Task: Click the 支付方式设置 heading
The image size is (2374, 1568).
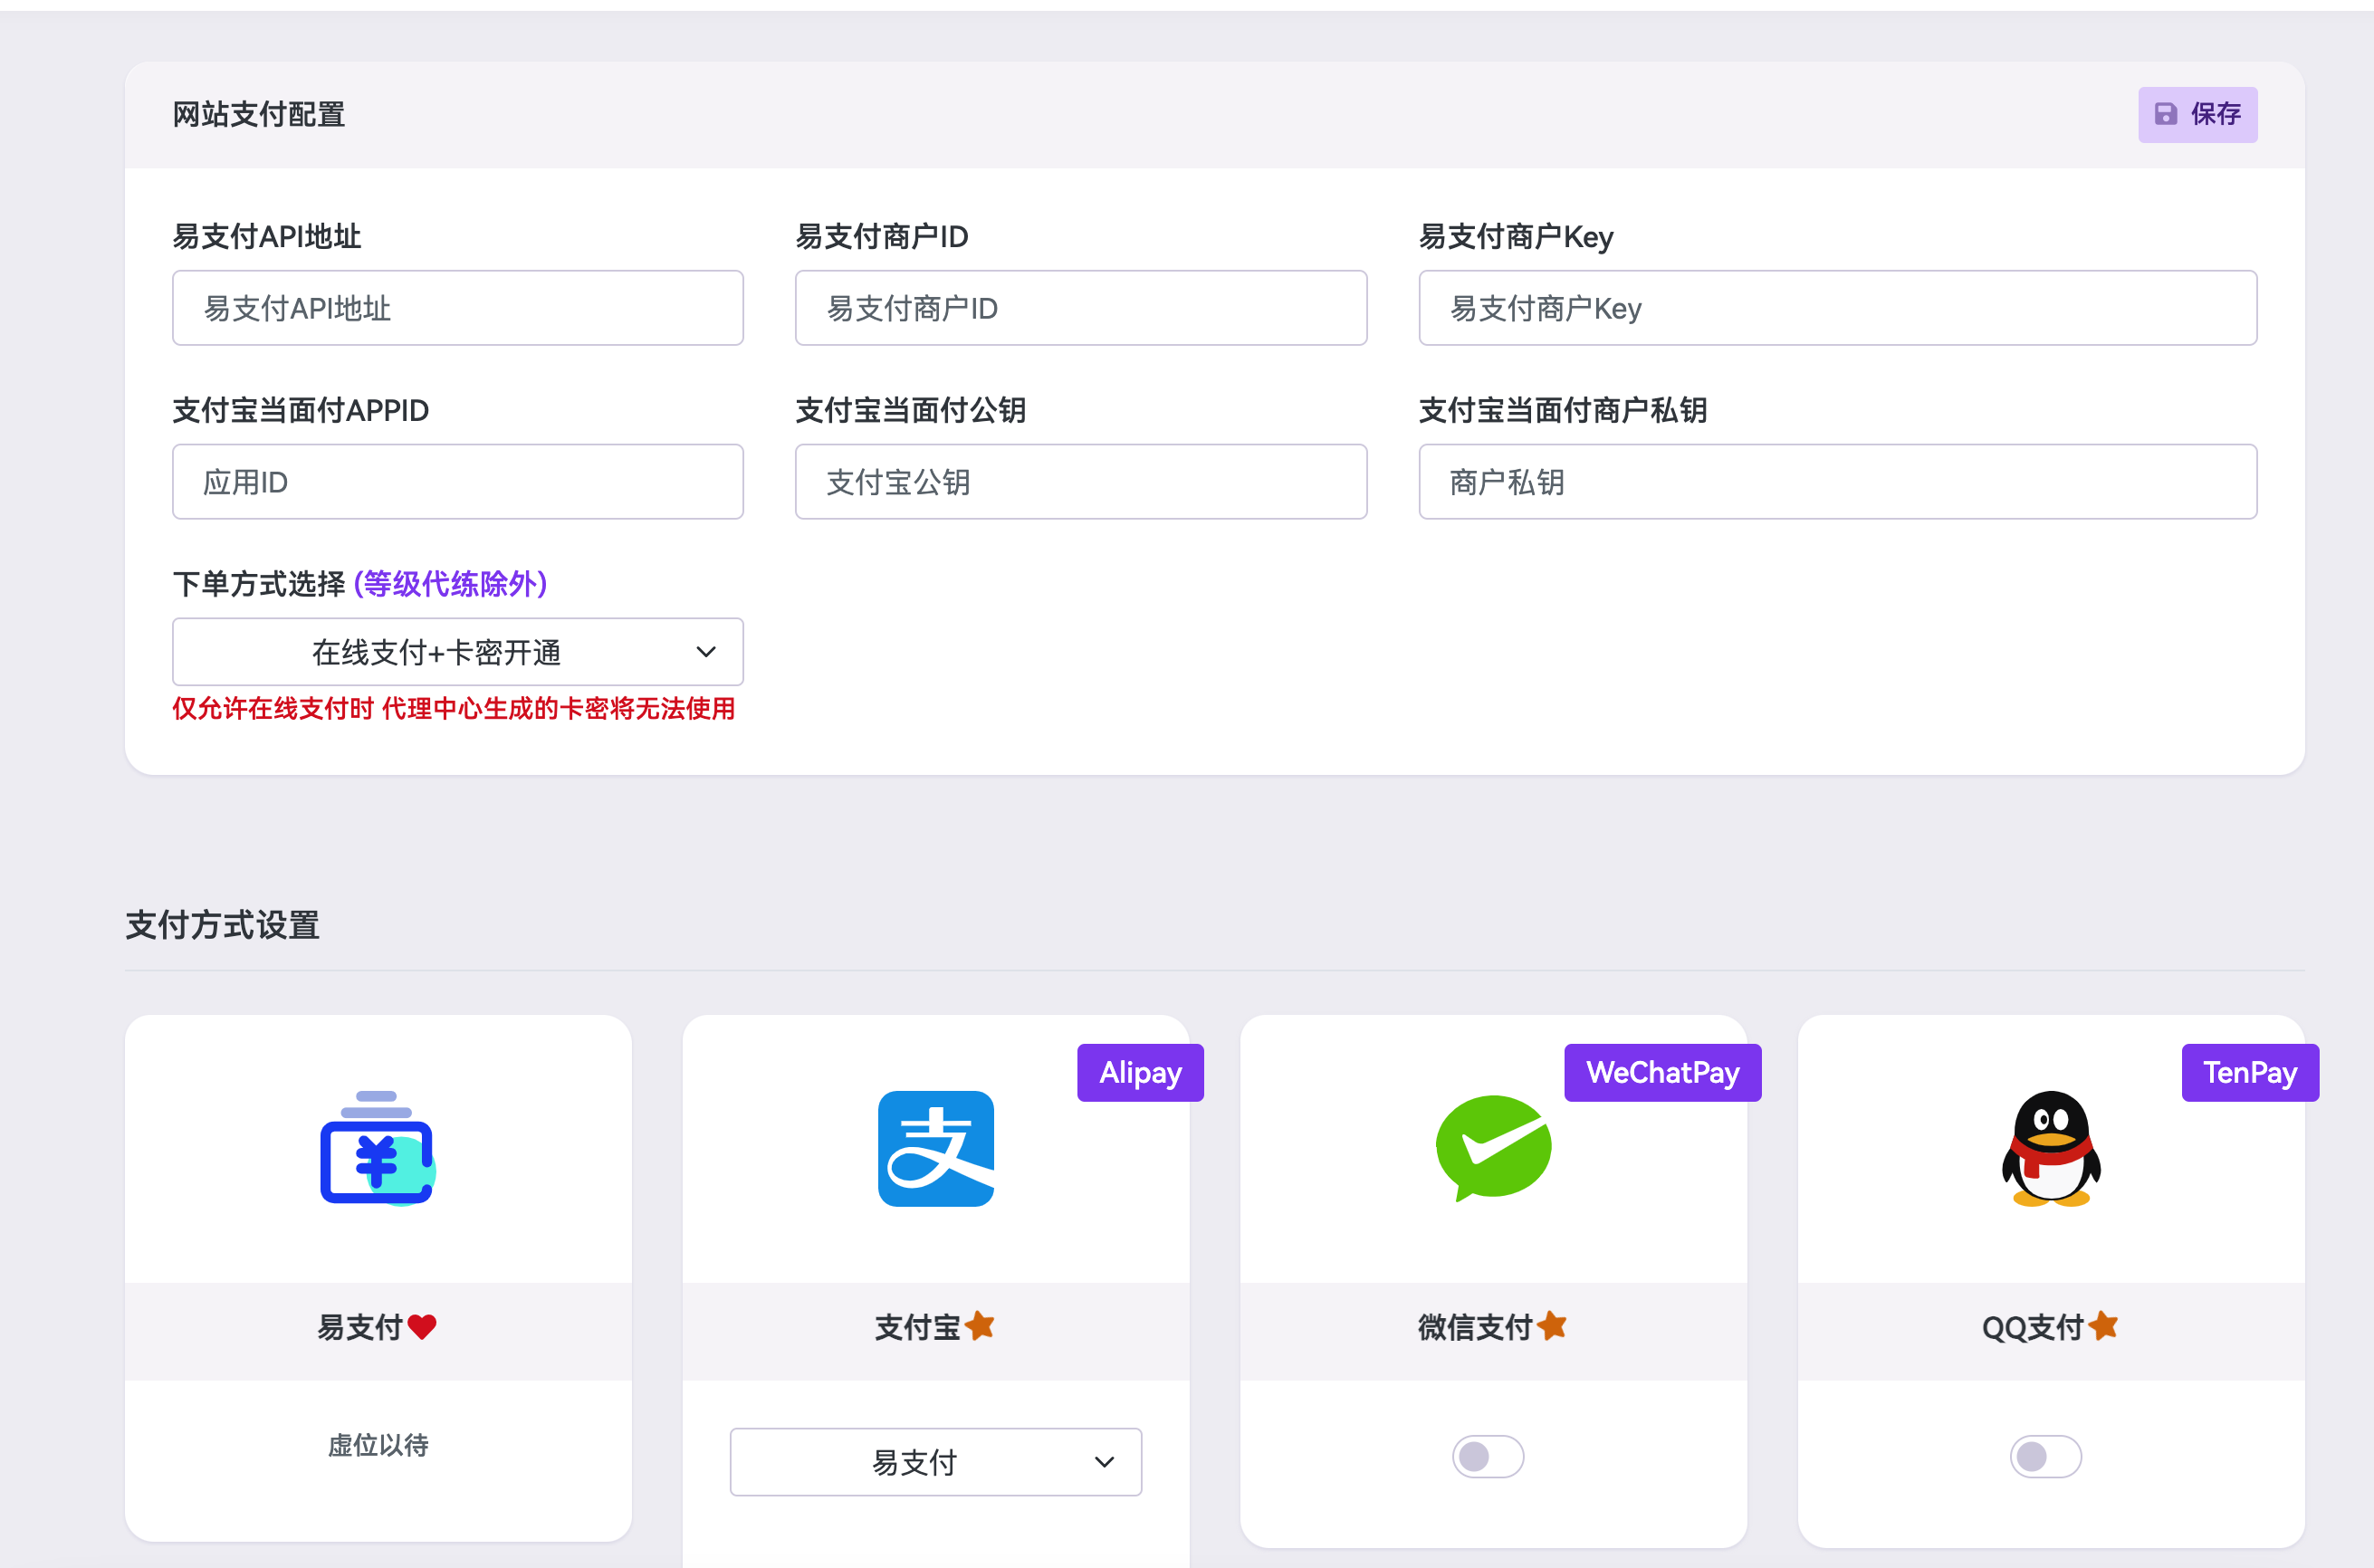Action: [222, 925]
